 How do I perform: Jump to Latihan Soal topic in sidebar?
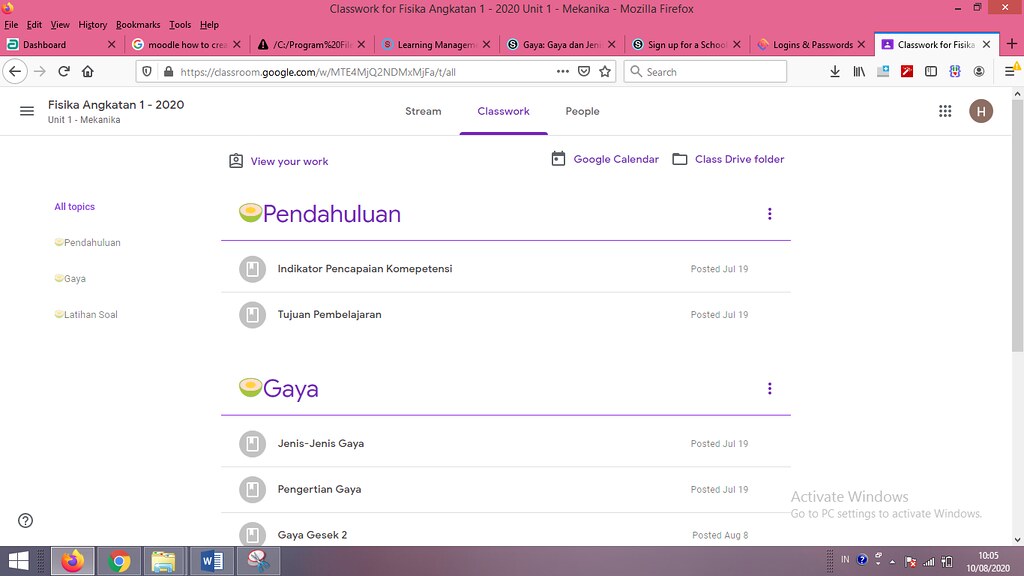86,315
